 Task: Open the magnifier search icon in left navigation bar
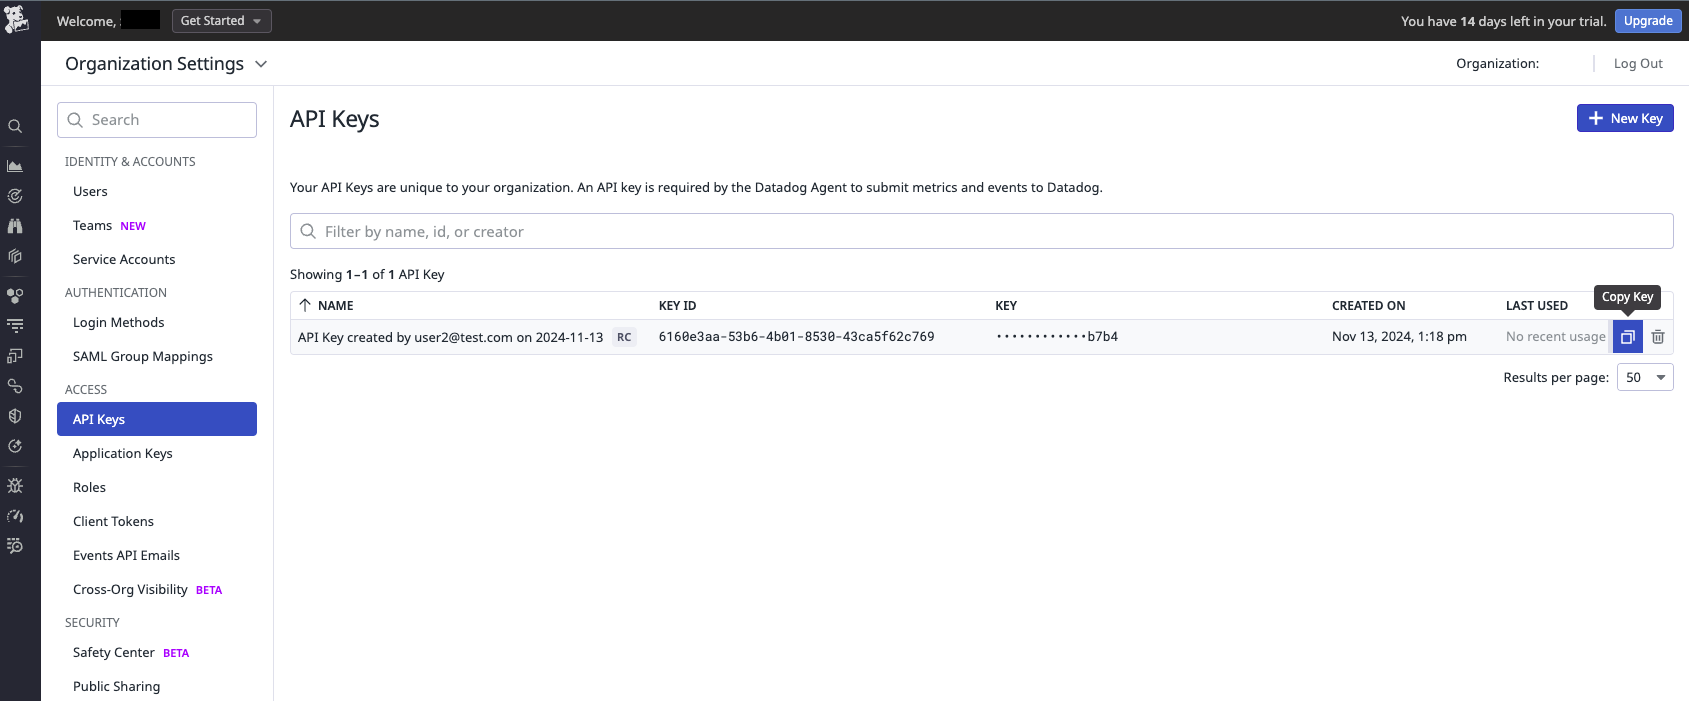(x=15, y=126)
